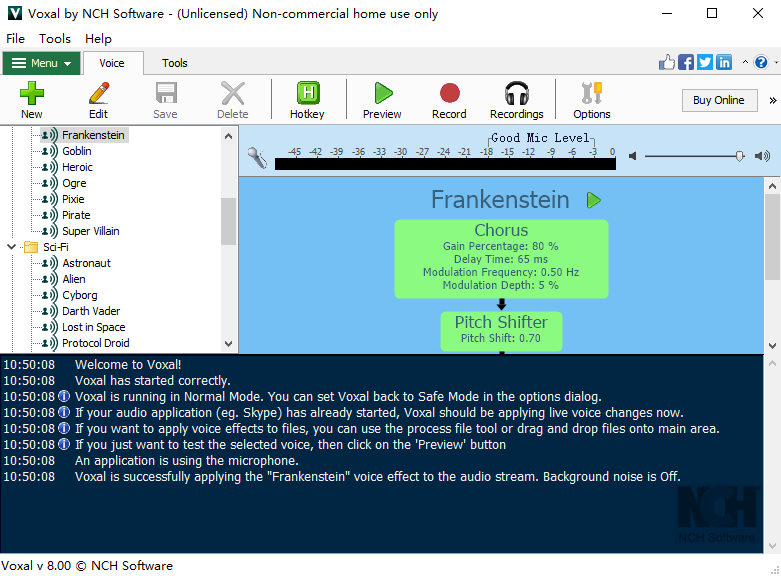Click the volume slider handle
Image resolution: width=781 pixels, height=576 pixels.
[739, 156]
